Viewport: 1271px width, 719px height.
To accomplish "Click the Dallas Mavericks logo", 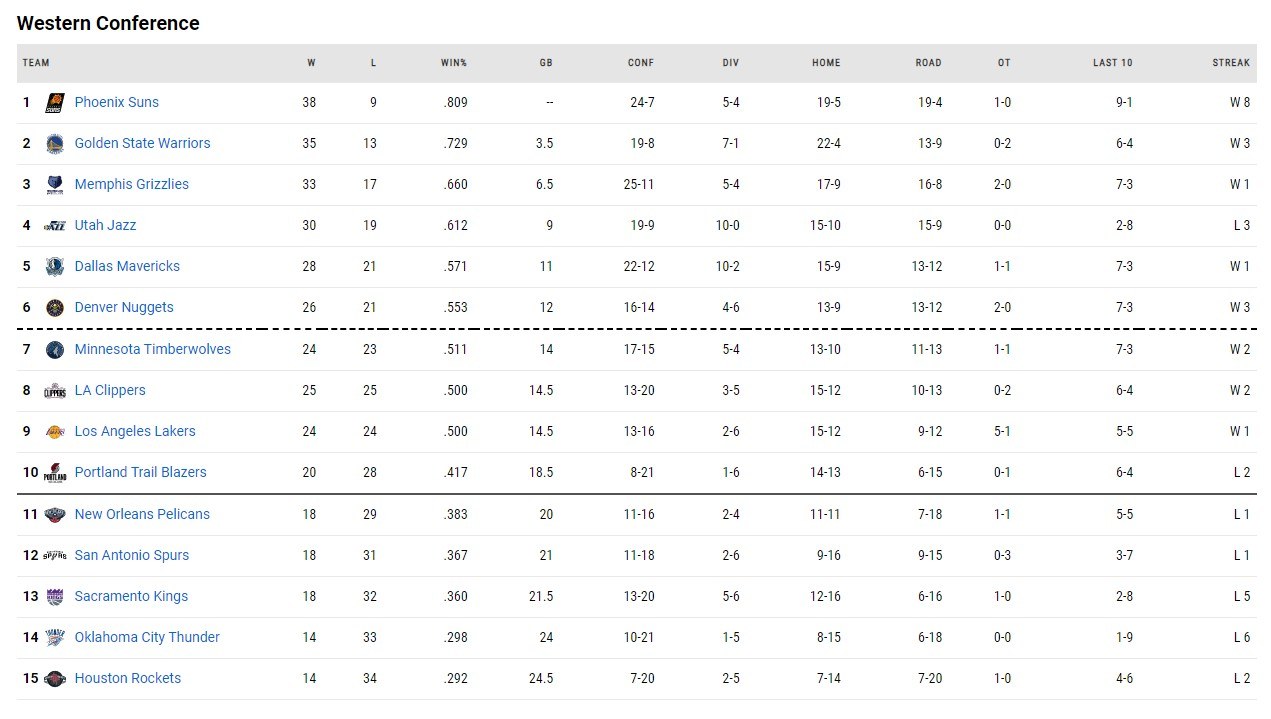I will [x=55, y=266].
